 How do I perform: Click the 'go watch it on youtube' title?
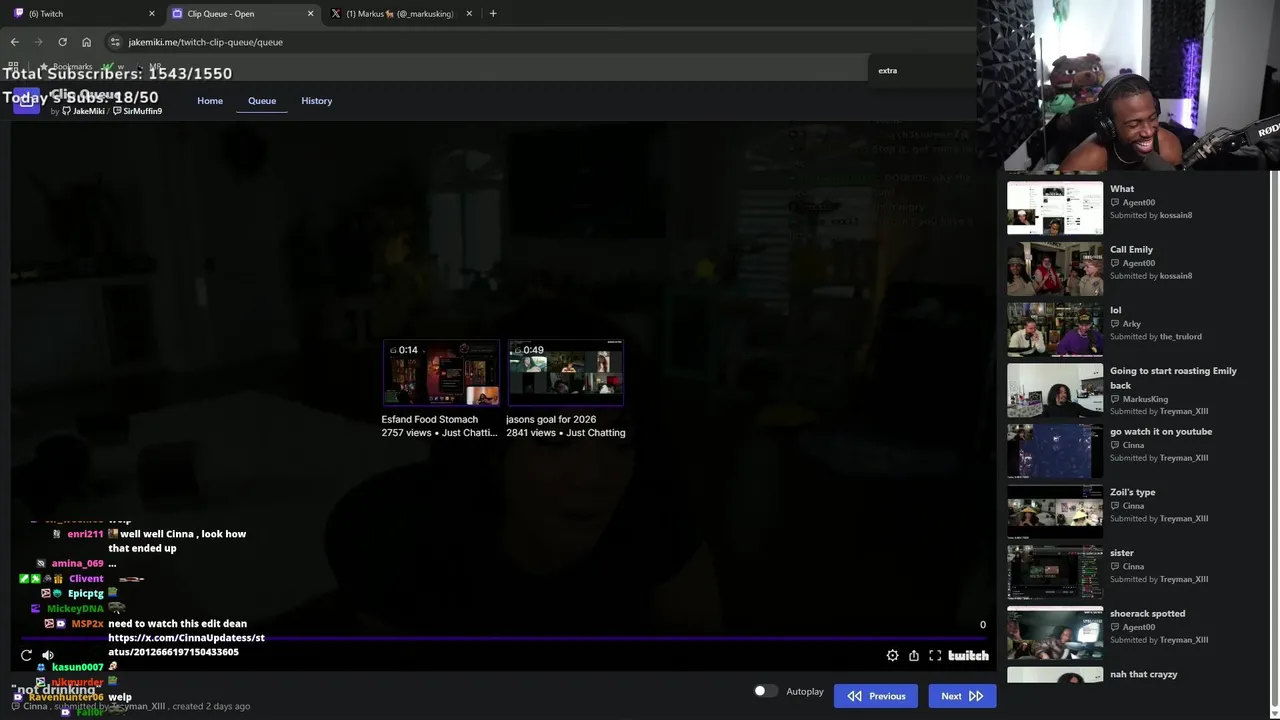point(1161,432)
